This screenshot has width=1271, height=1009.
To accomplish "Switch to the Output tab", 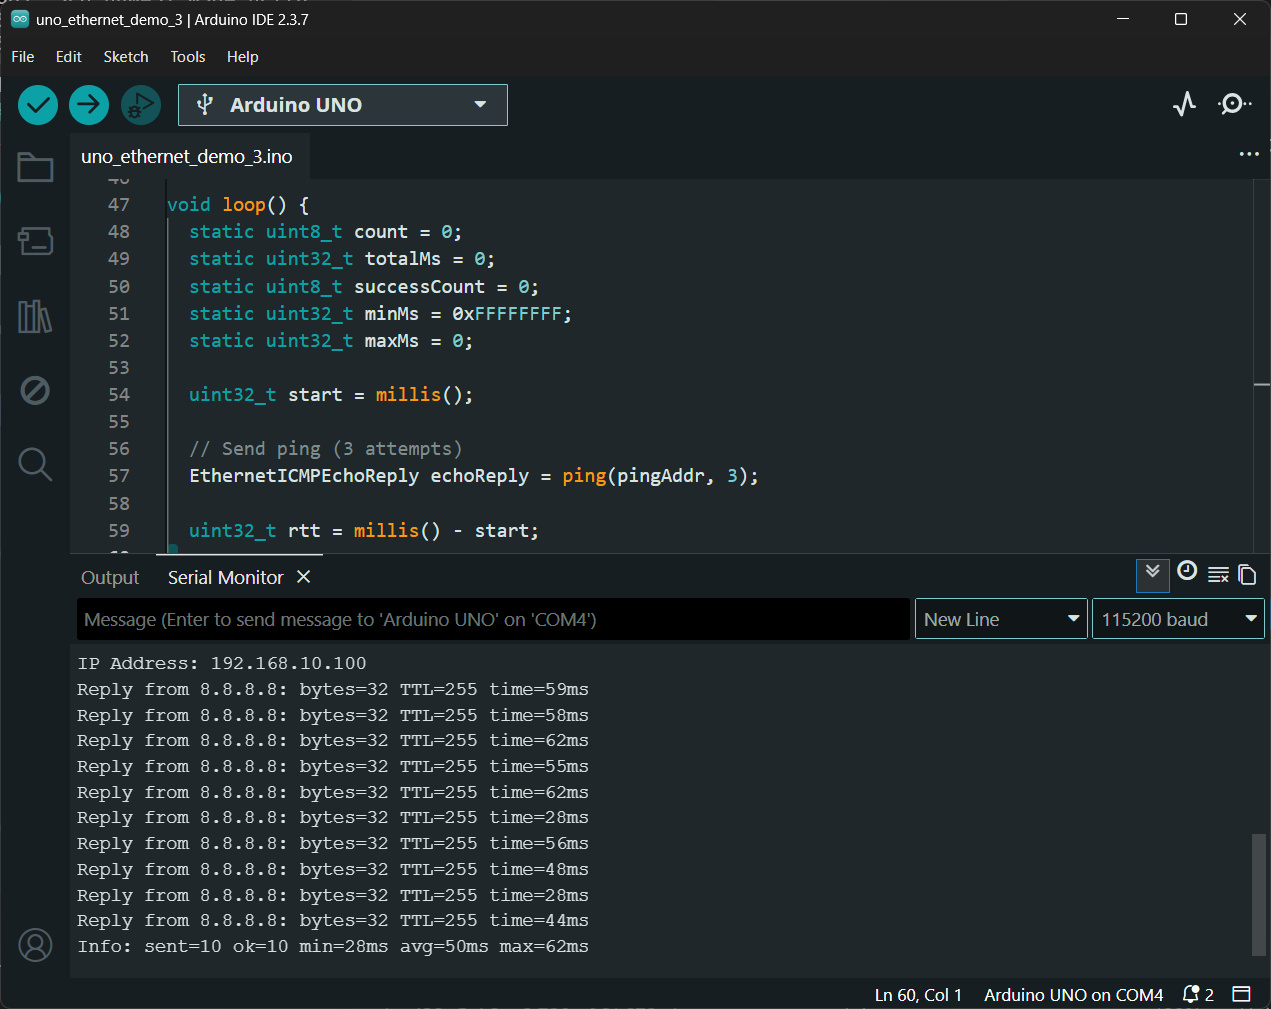I will [x=110, y=578].
